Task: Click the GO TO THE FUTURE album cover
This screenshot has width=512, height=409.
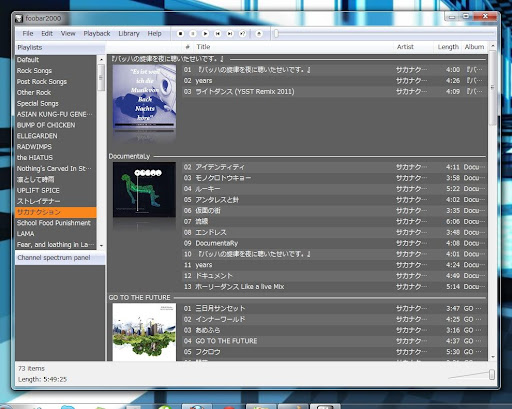Action: coord(144,332)
